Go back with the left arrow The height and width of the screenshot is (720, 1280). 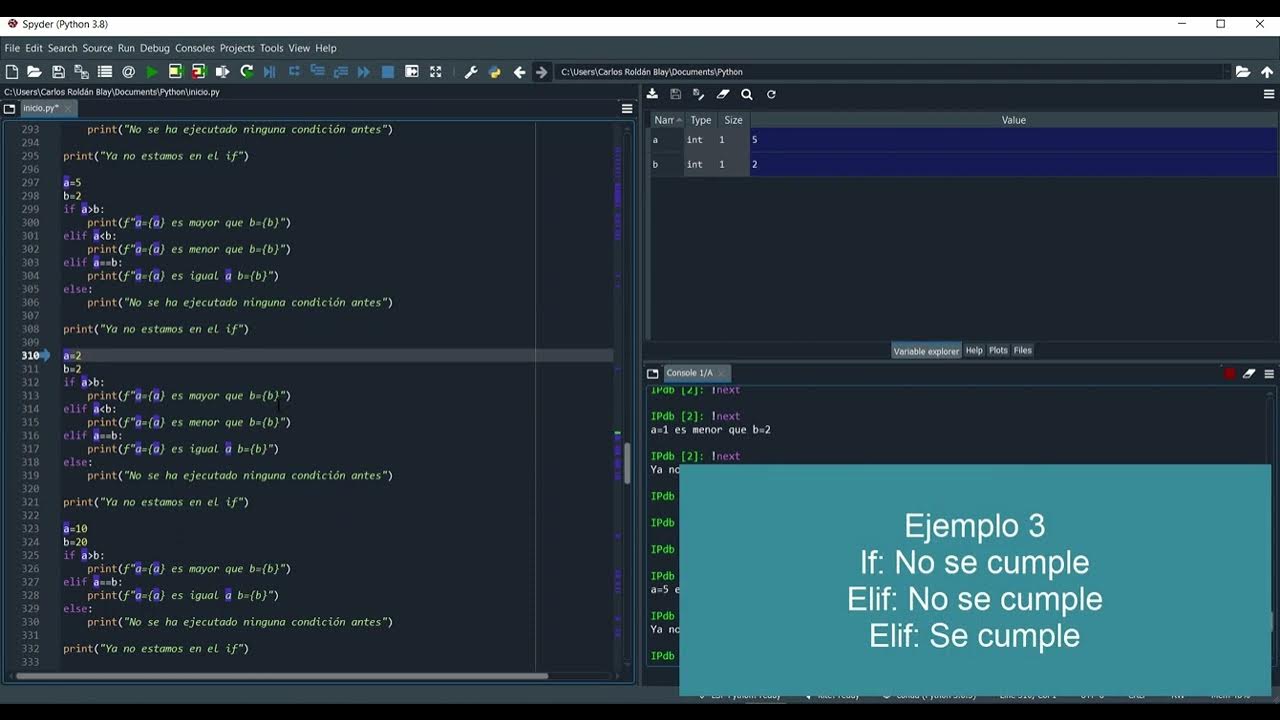[519, 72]
